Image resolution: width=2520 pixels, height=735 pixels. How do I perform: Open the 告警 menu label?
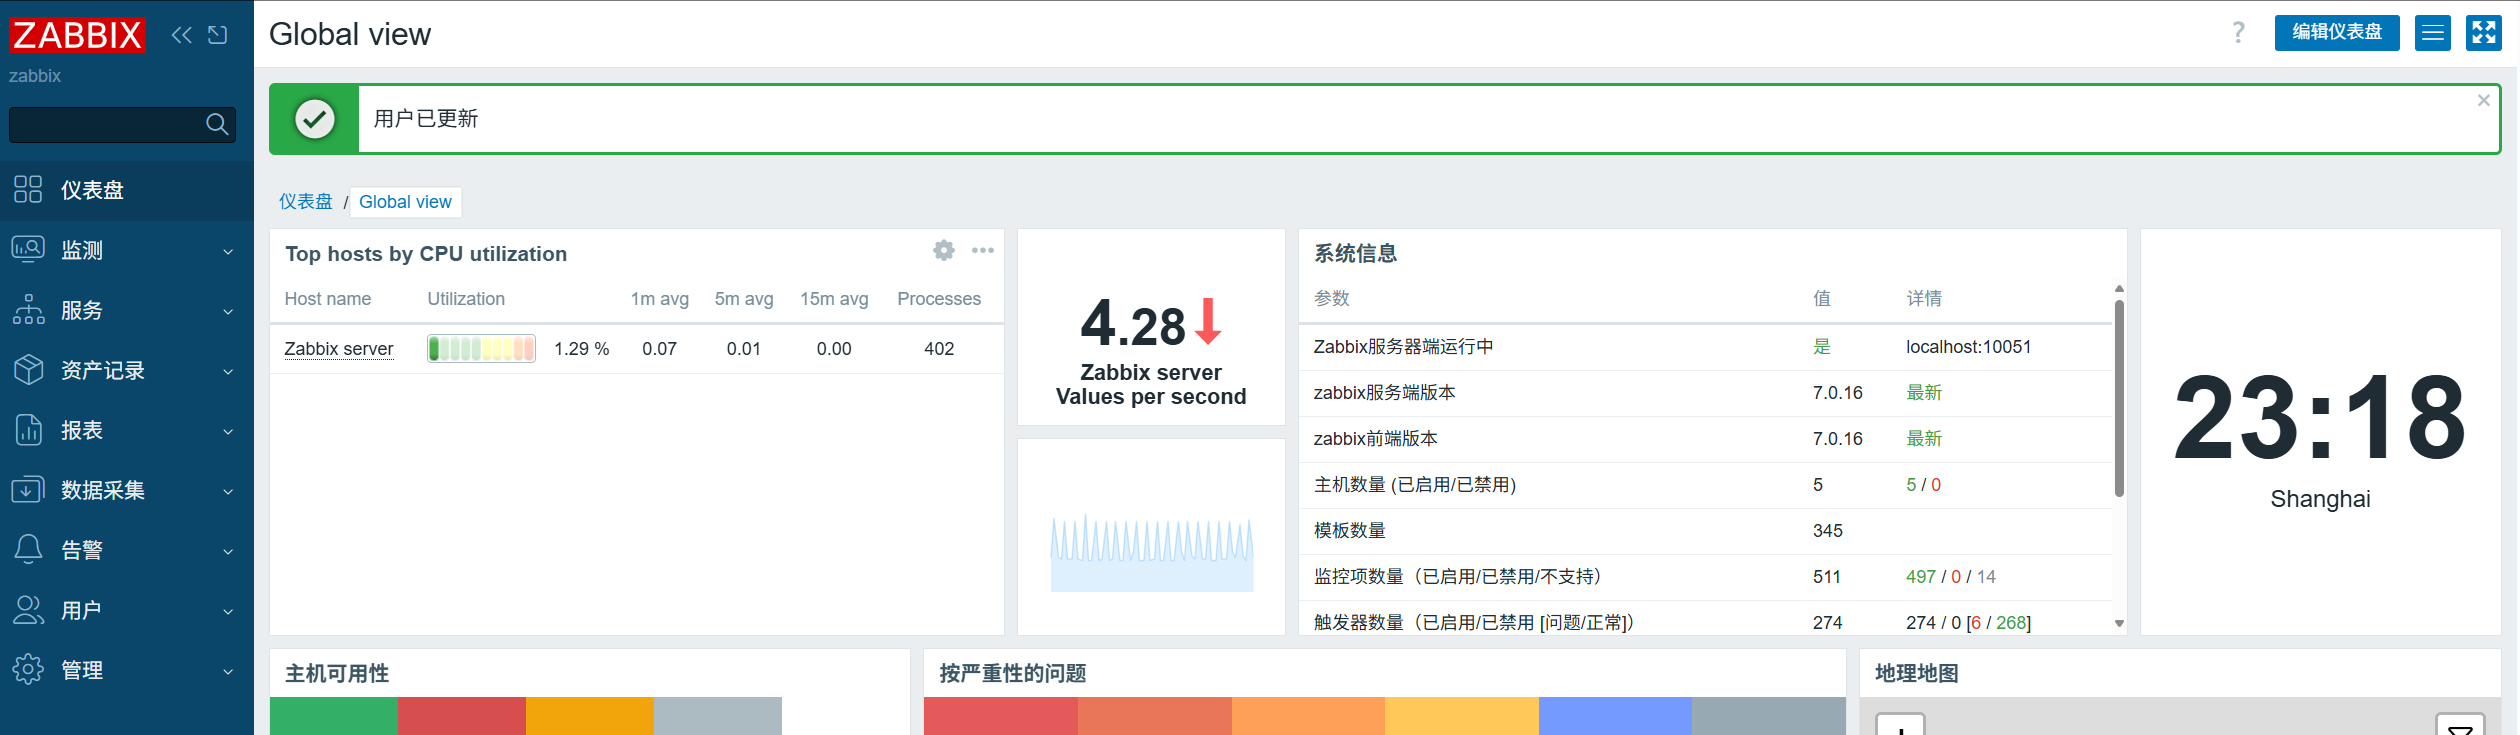(82, 550)
